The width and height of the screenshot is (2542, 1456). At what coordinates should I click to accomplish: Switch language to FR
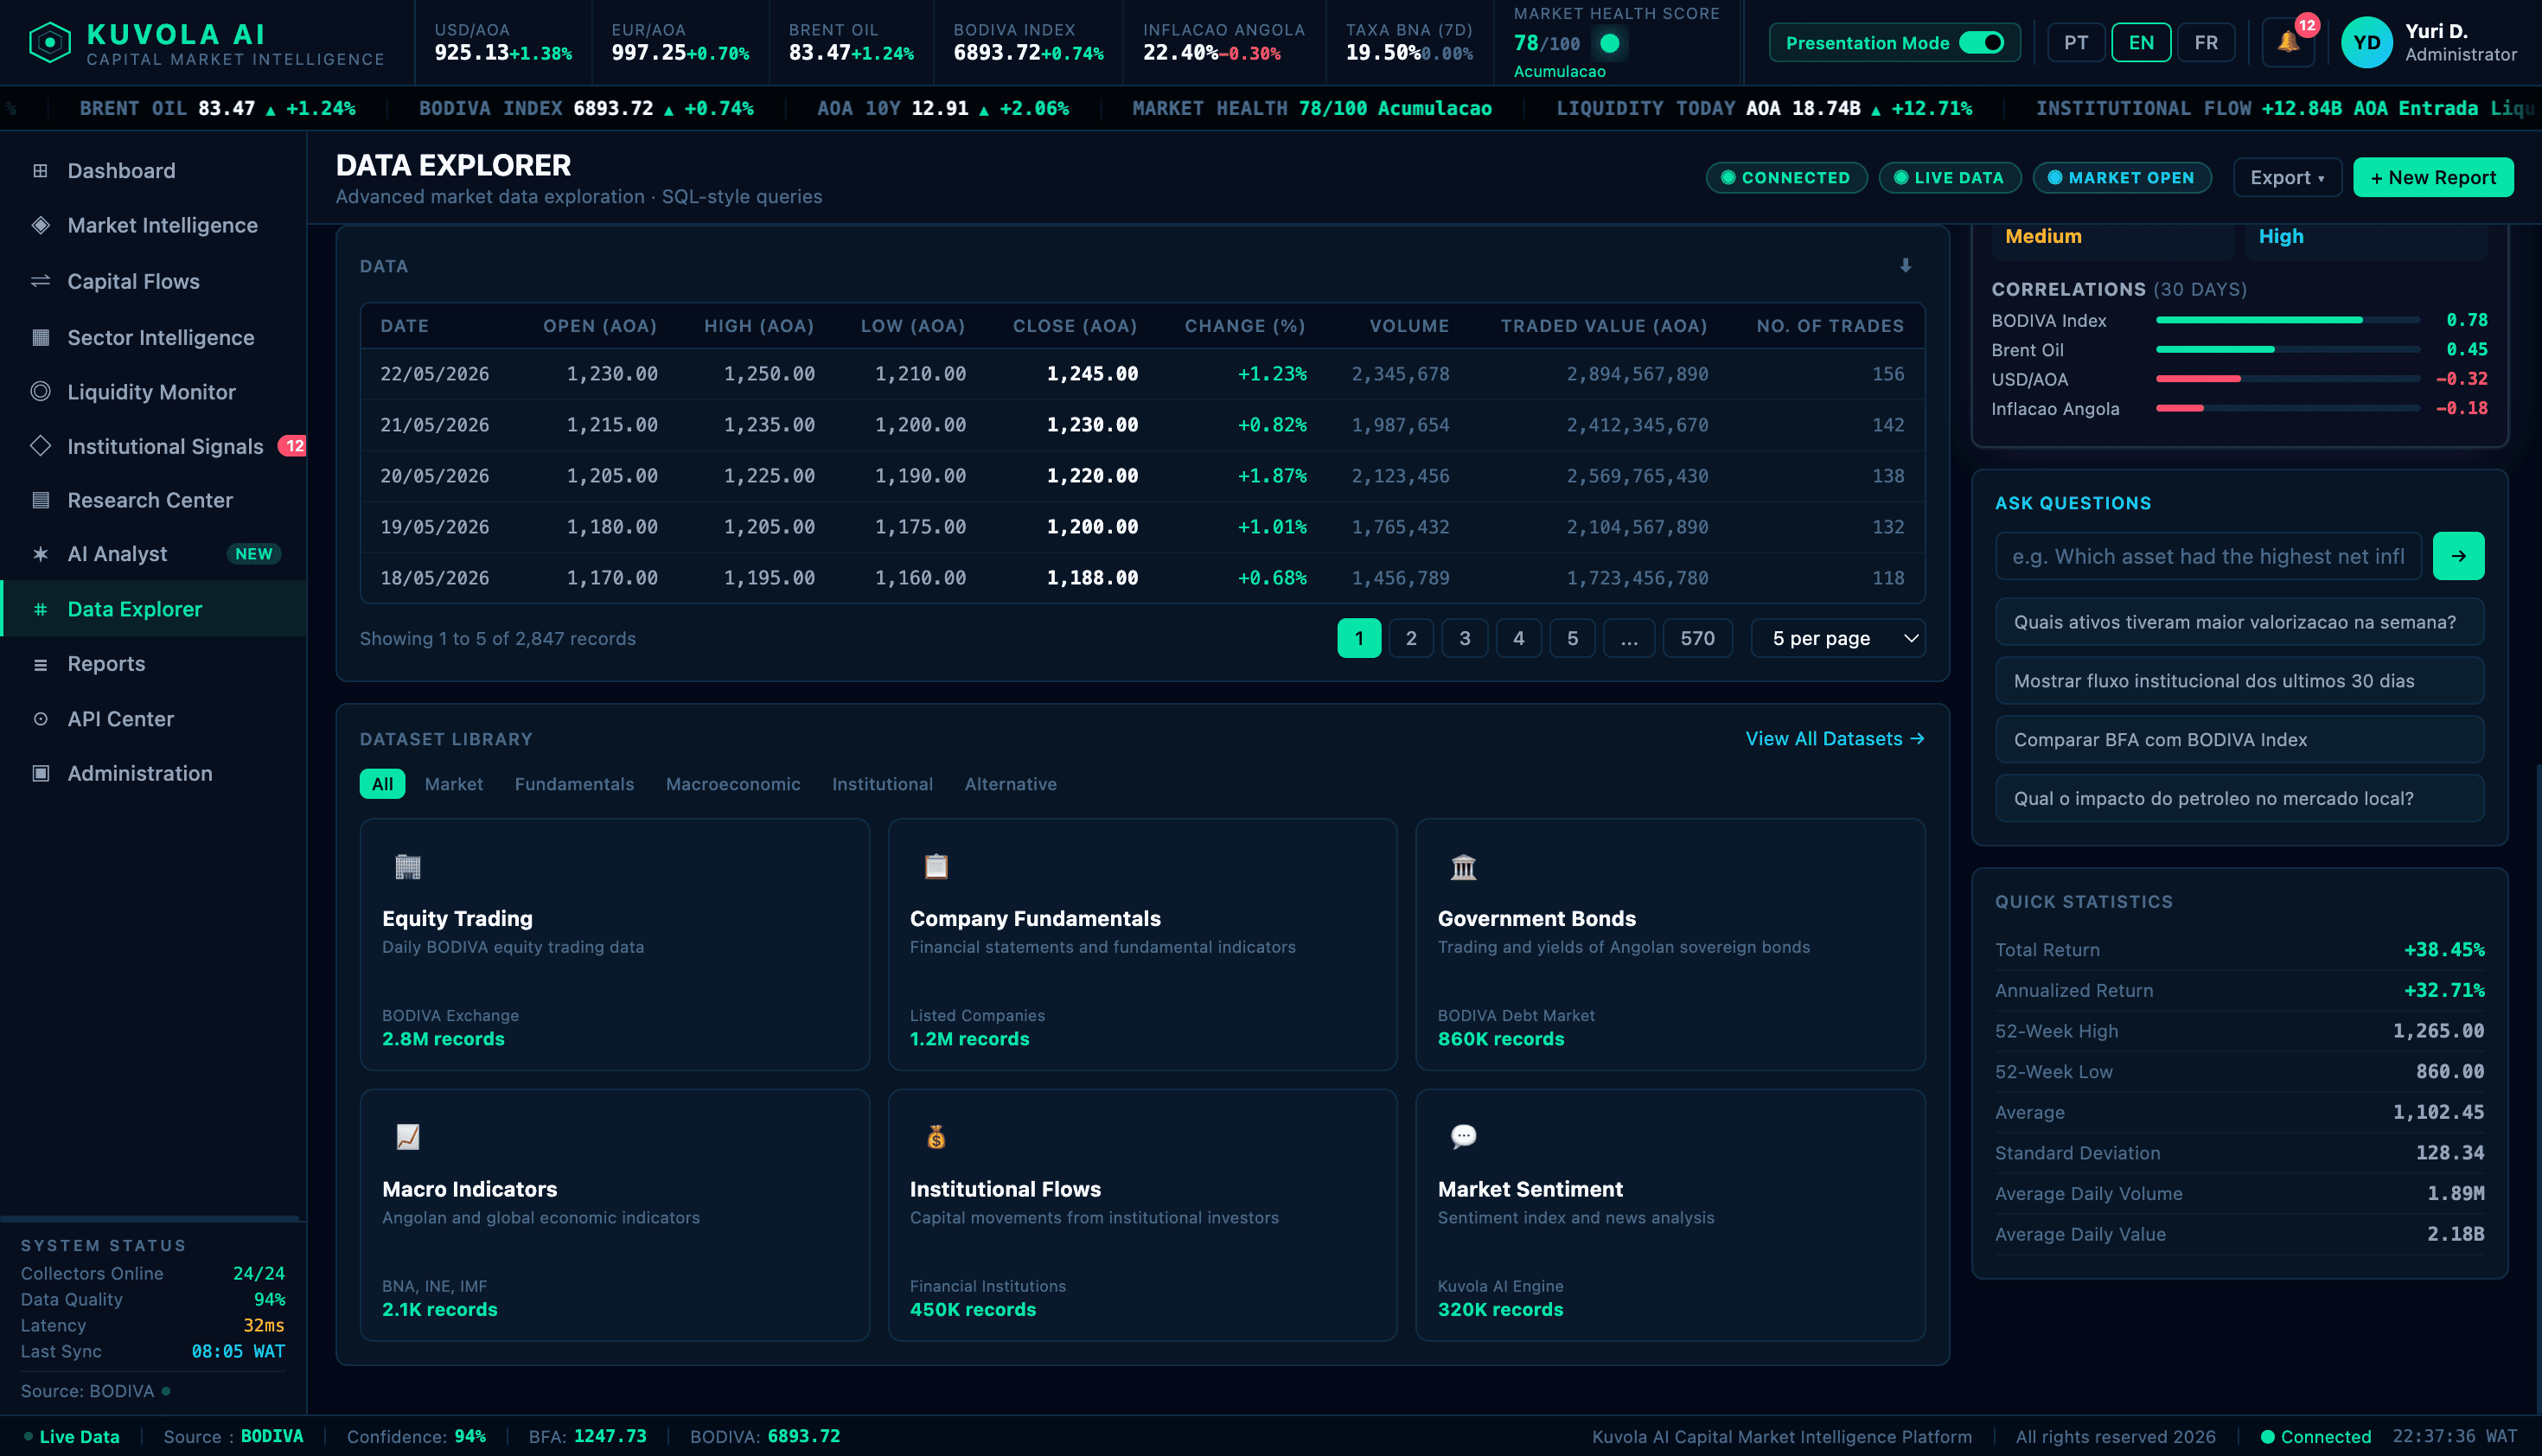point(2206,43)
